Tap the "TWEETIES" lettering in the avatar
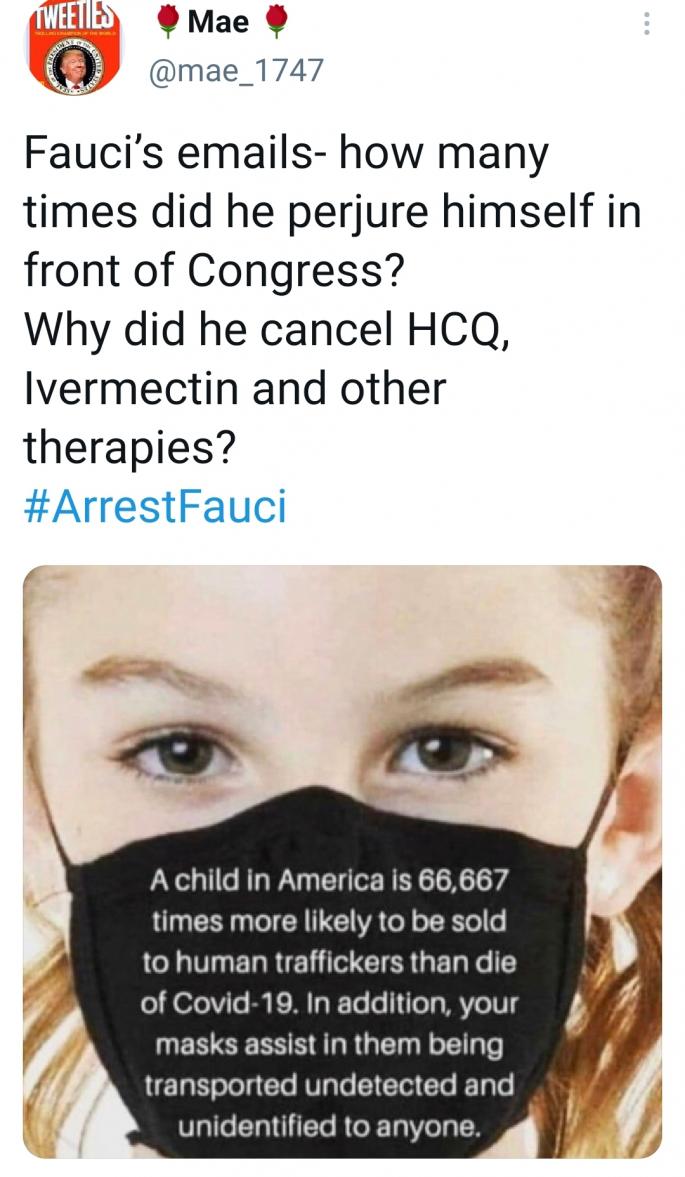The height and width of the screenshot is (1177, 685). point(73,17)
